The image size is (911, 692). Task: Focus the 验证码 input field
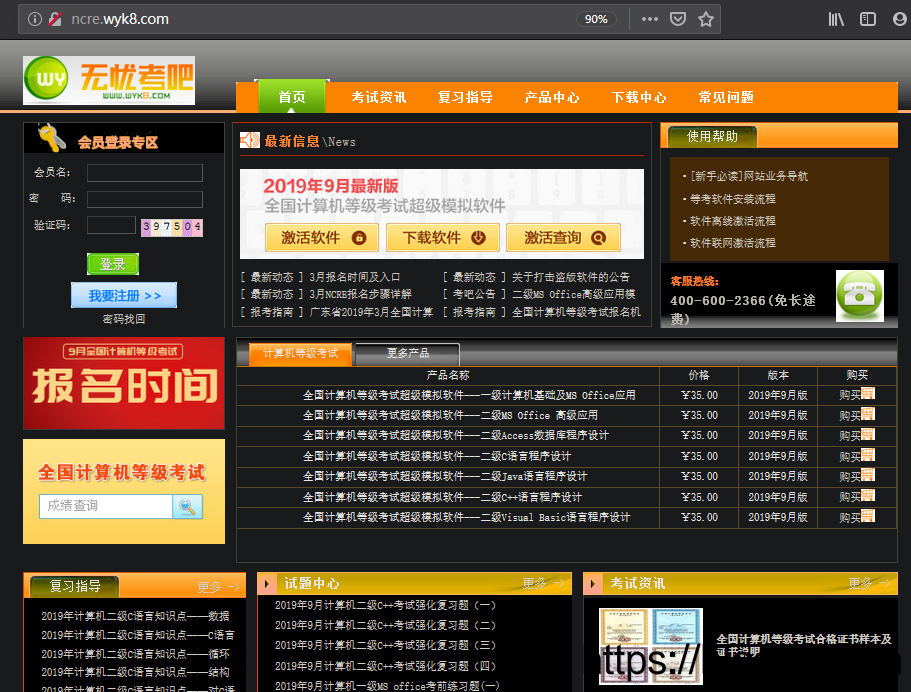(111, 225)
